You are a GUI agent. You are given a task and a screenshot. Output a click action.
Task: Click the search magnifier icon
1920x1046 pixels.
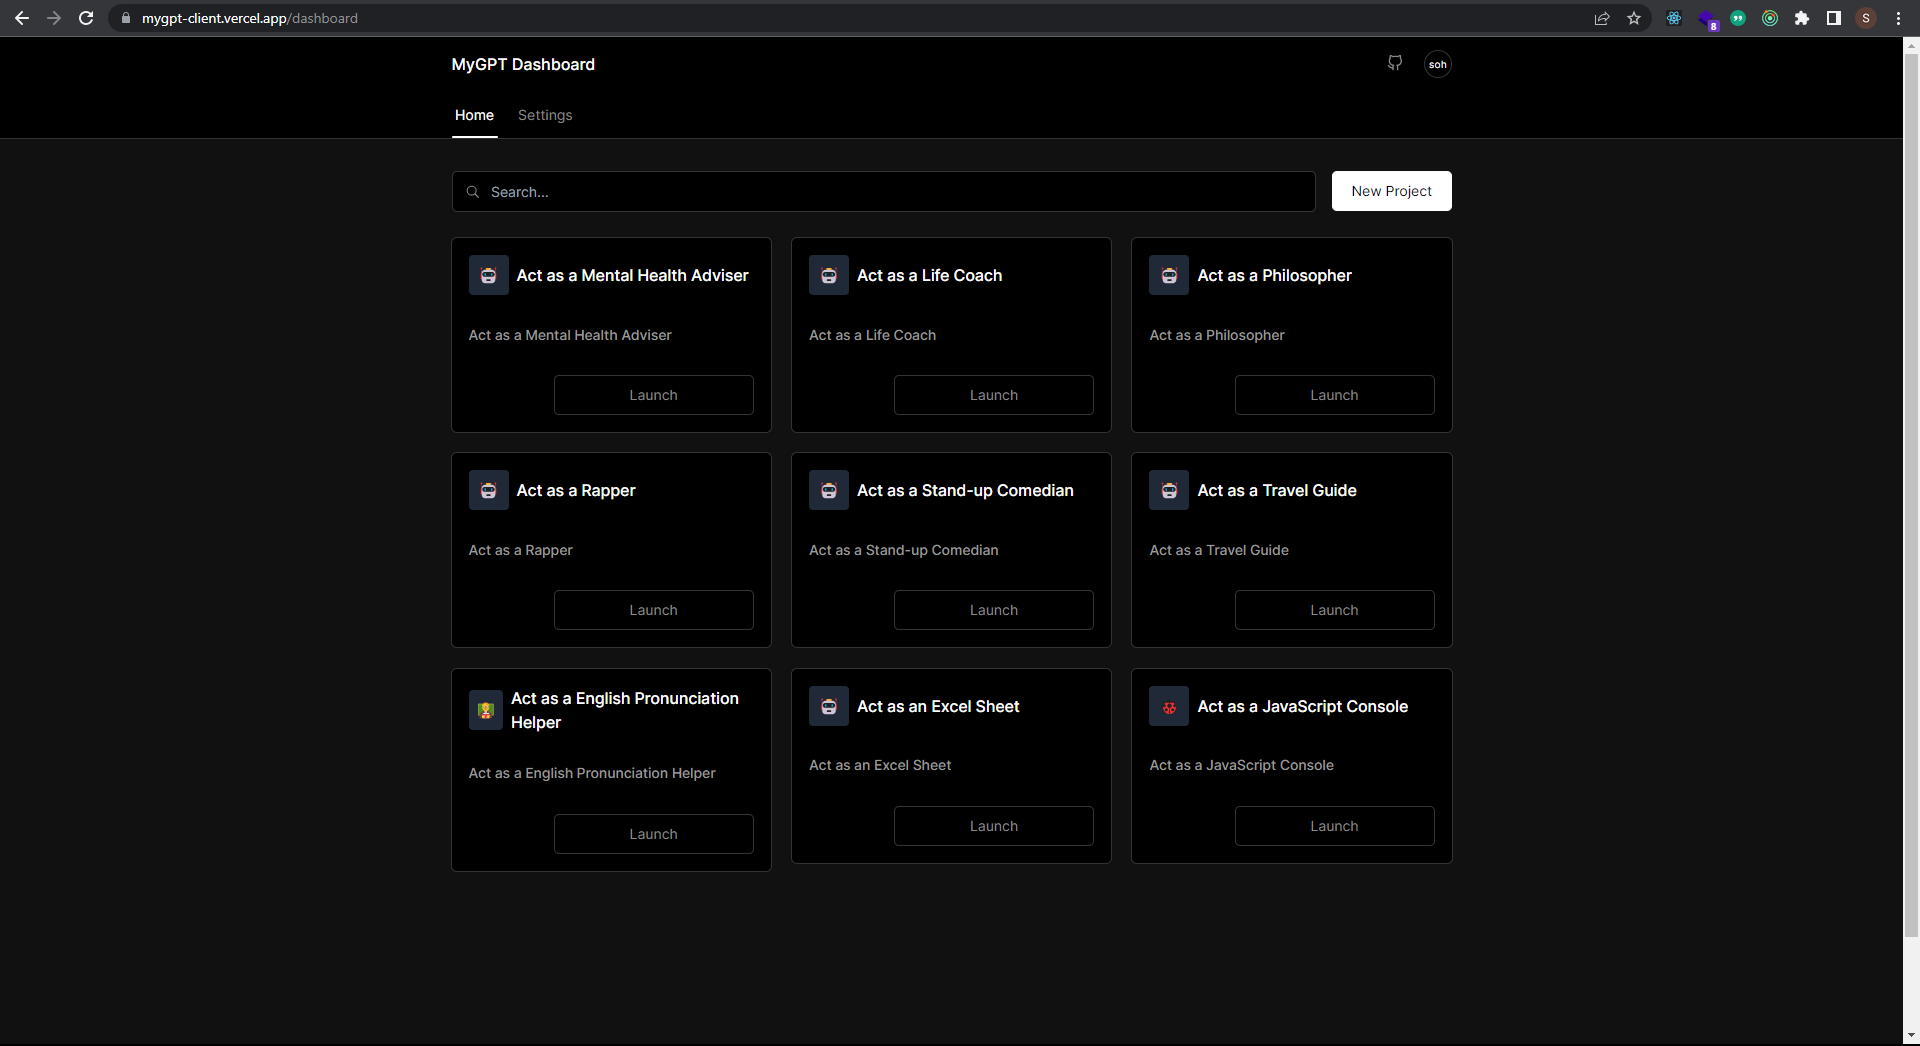(473, 192)
